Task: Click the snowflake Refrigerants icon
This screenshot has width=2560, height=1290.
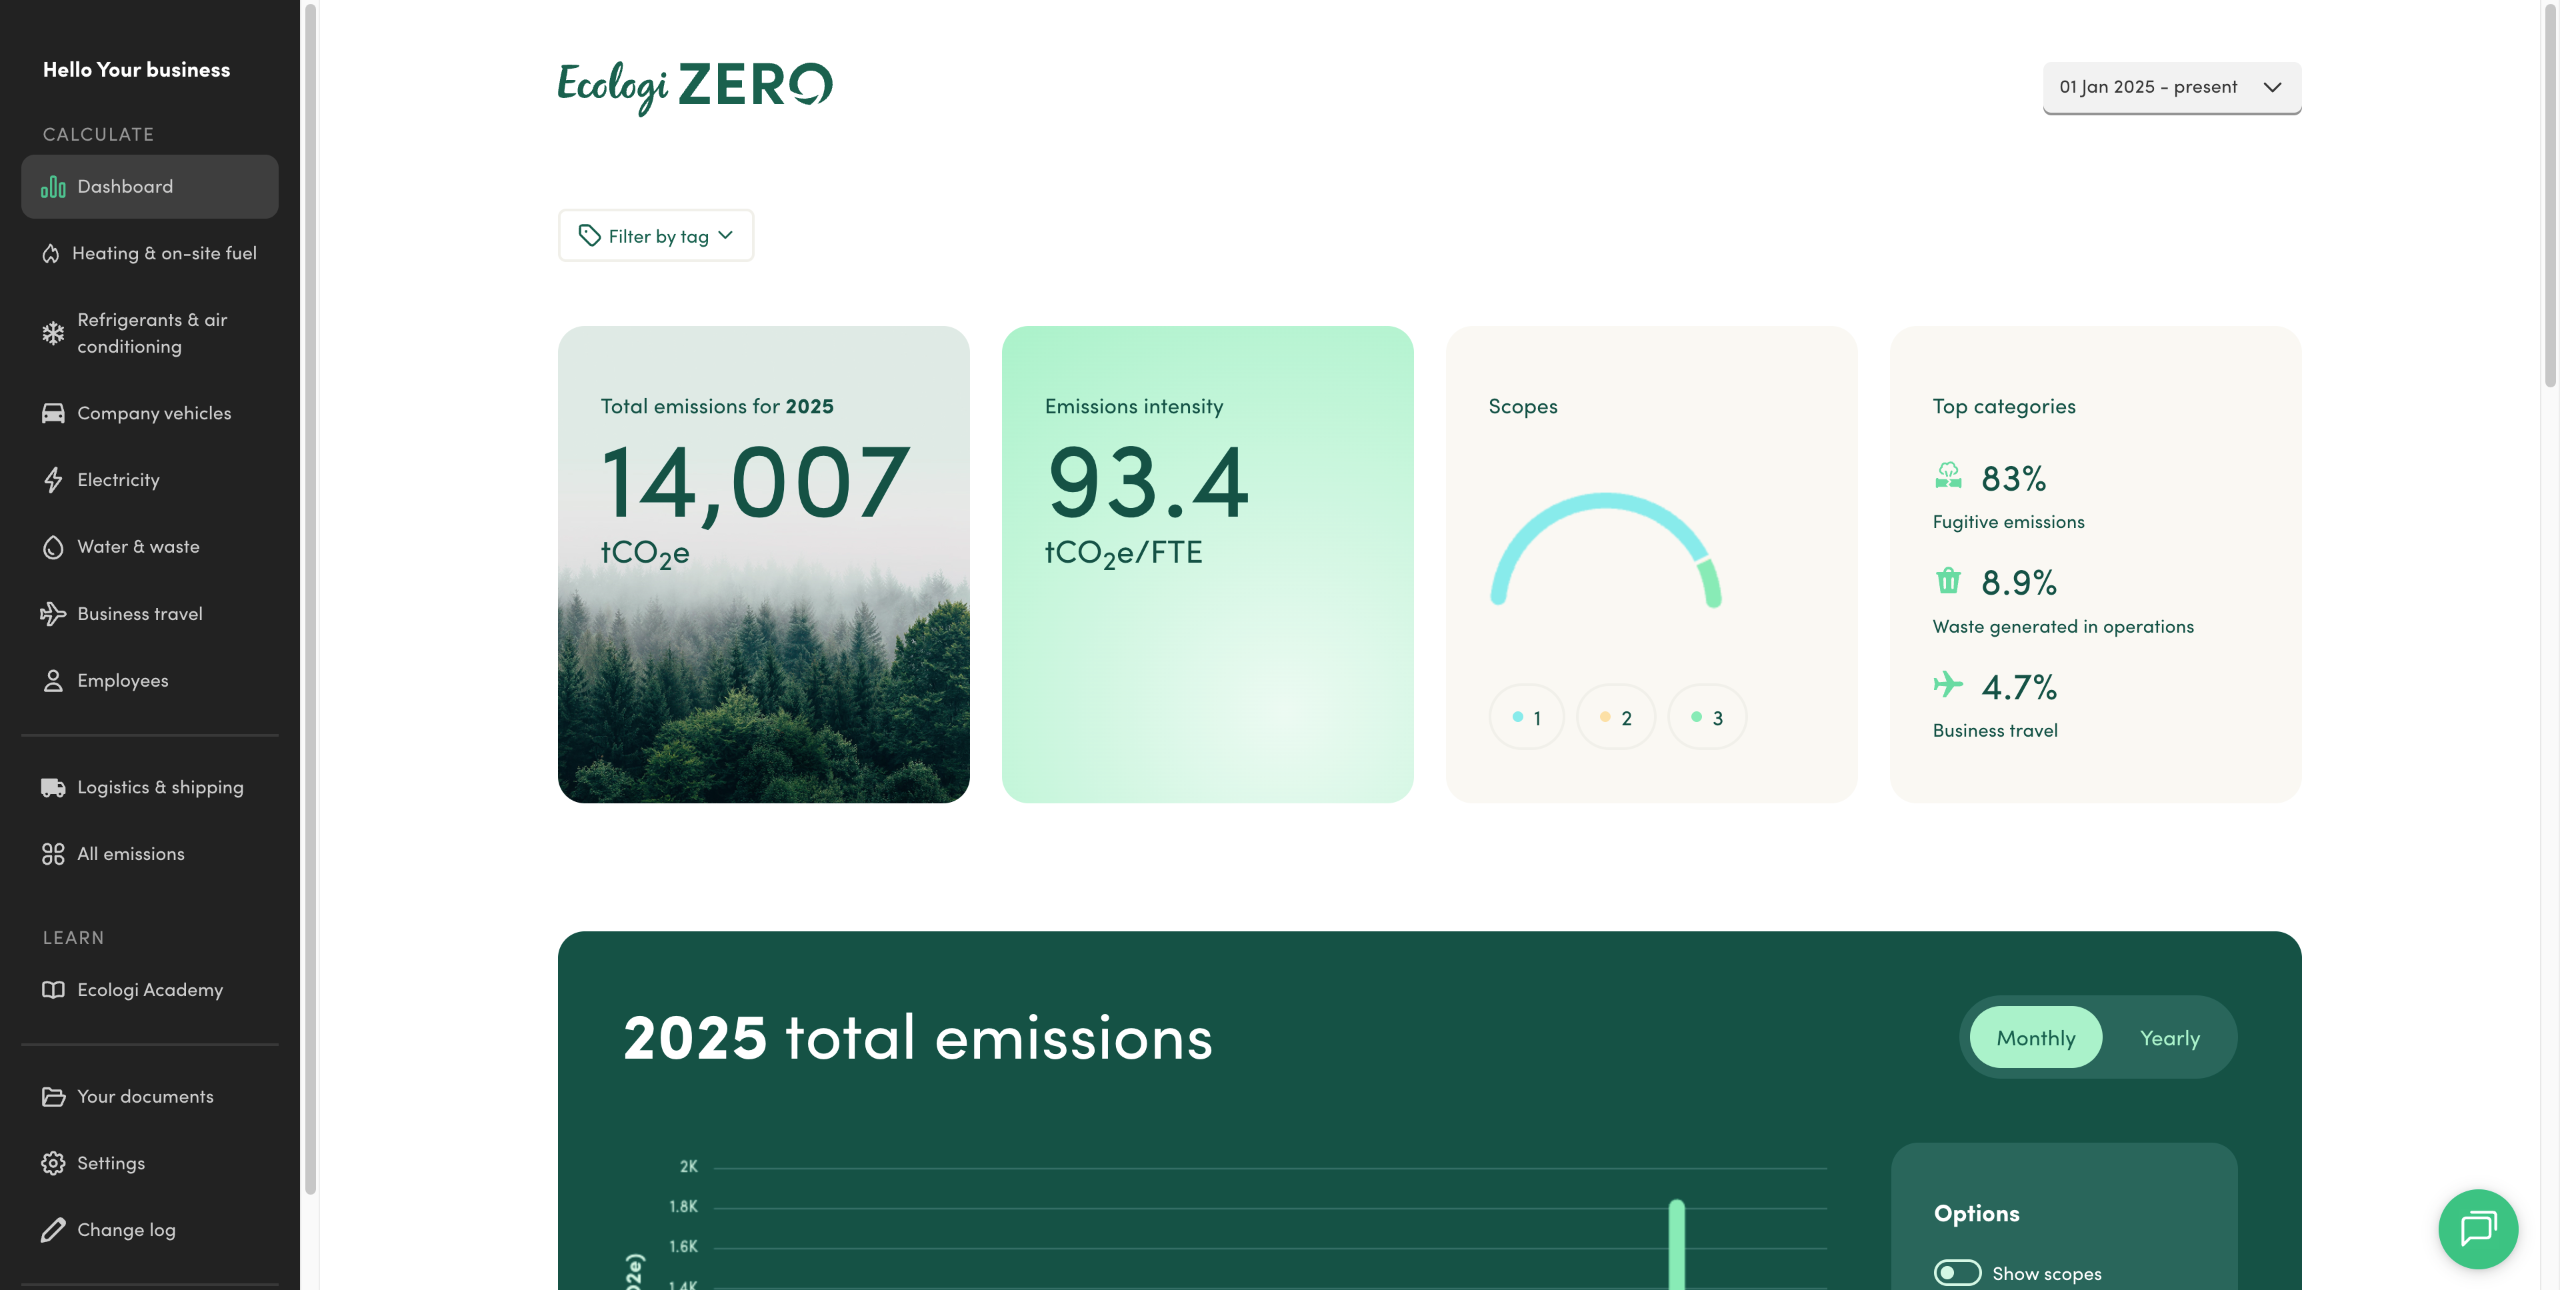Action: 53,333
